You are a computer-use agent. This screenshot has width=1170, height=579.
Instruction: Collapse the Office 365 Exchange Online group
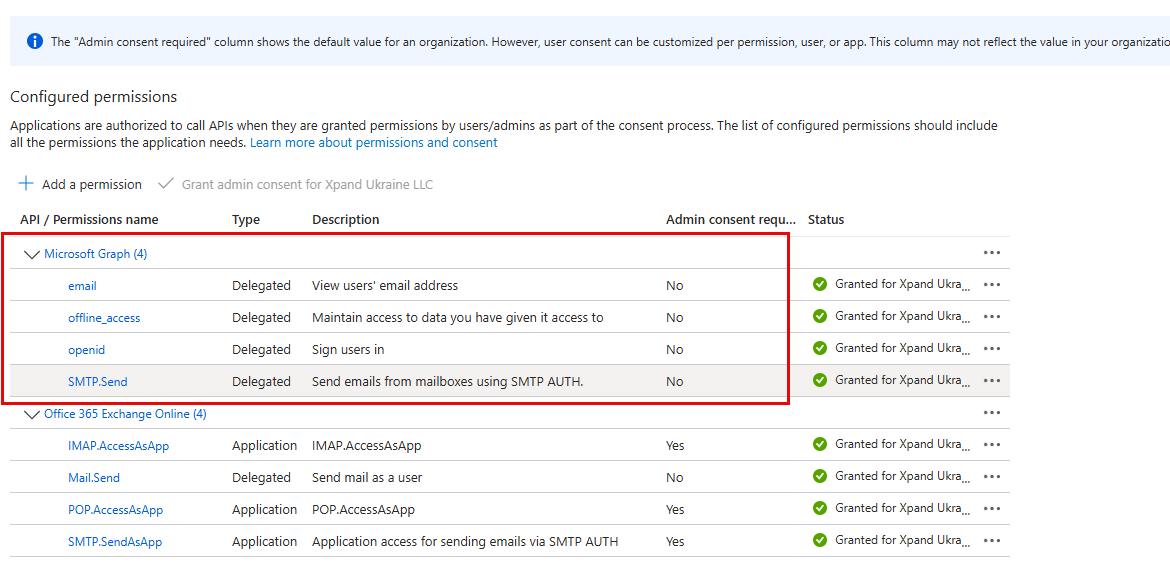(31, 414)
